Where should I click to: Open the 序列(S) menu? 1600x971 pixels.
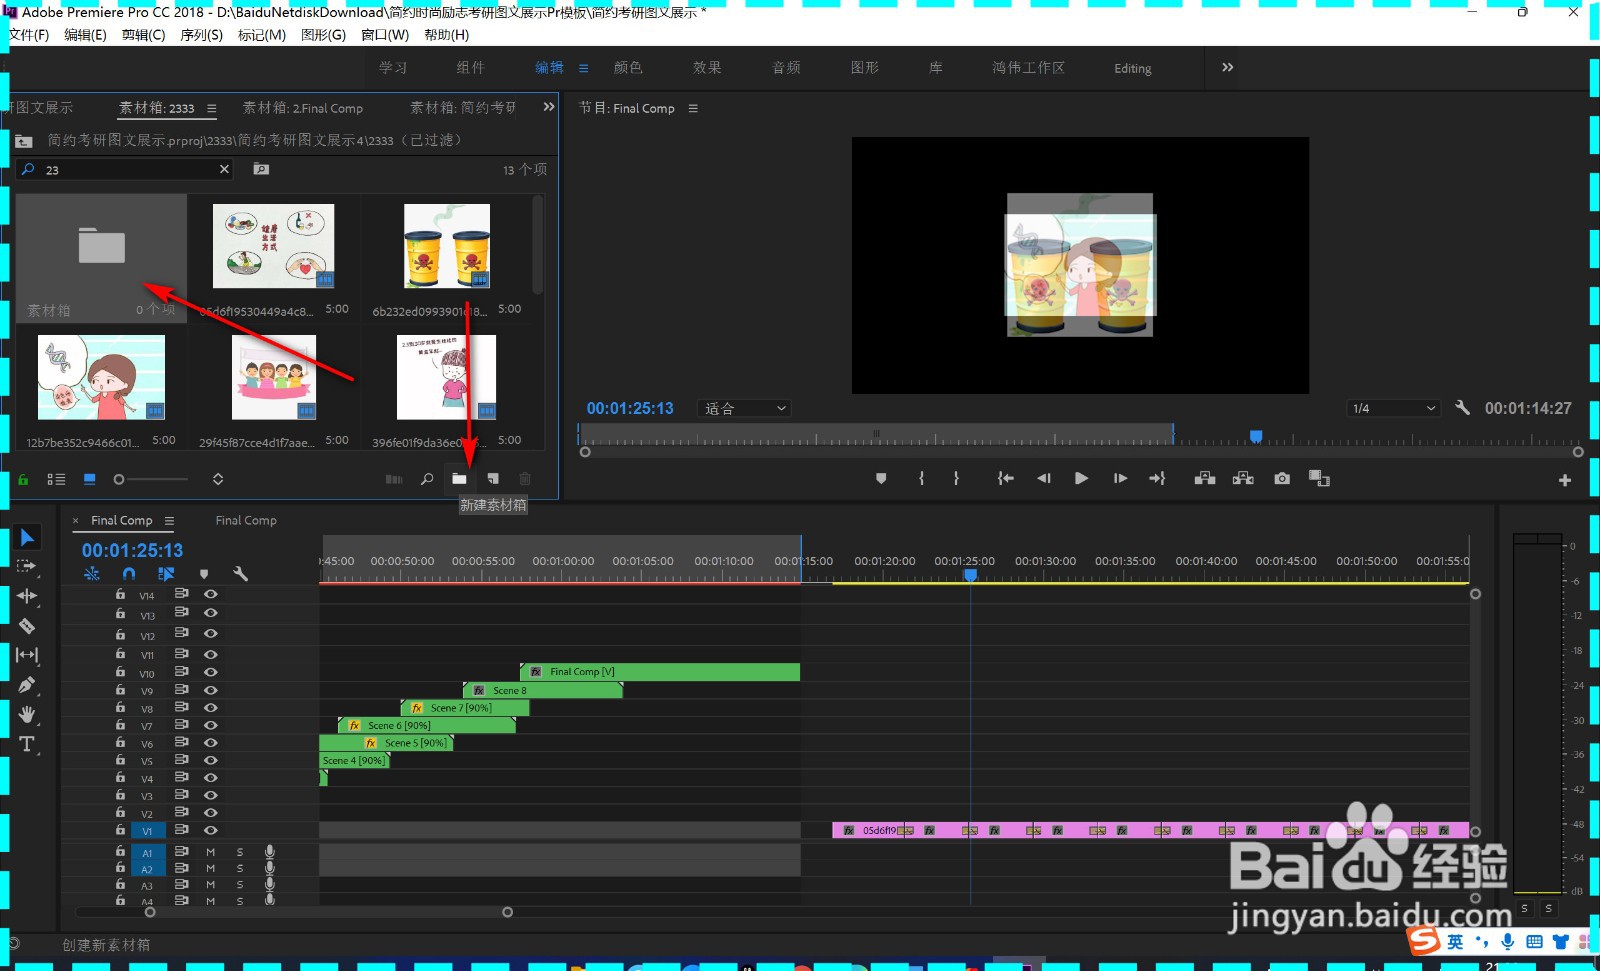click(201, 35)
